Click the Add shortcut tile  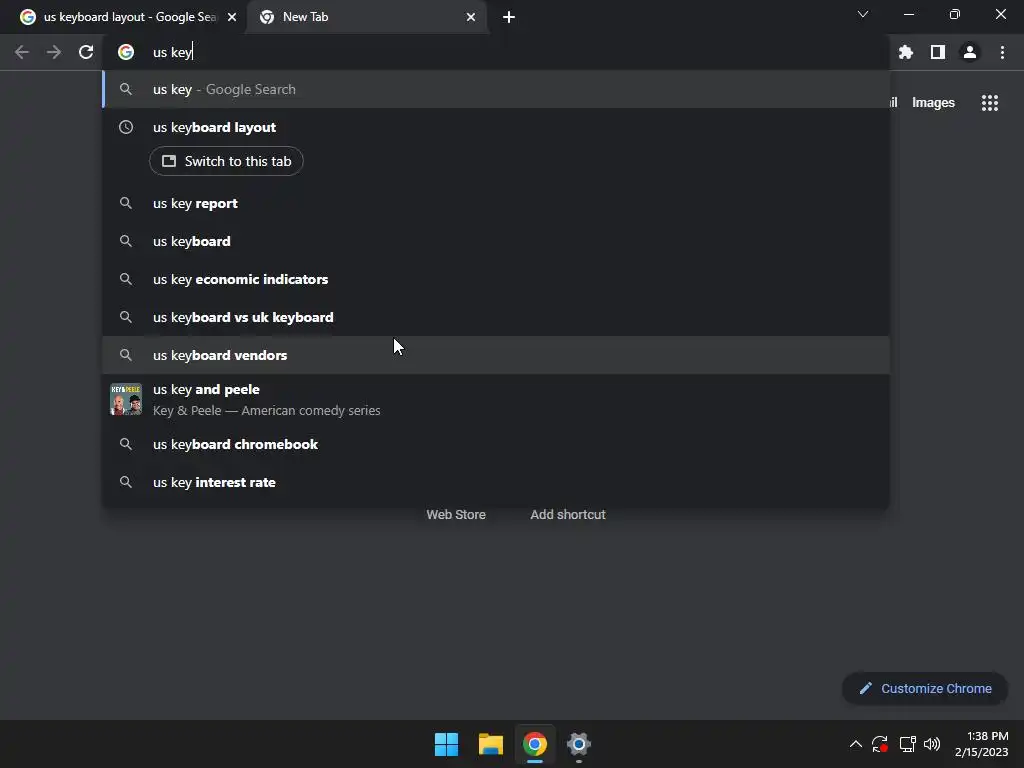[x=568, y=515]
